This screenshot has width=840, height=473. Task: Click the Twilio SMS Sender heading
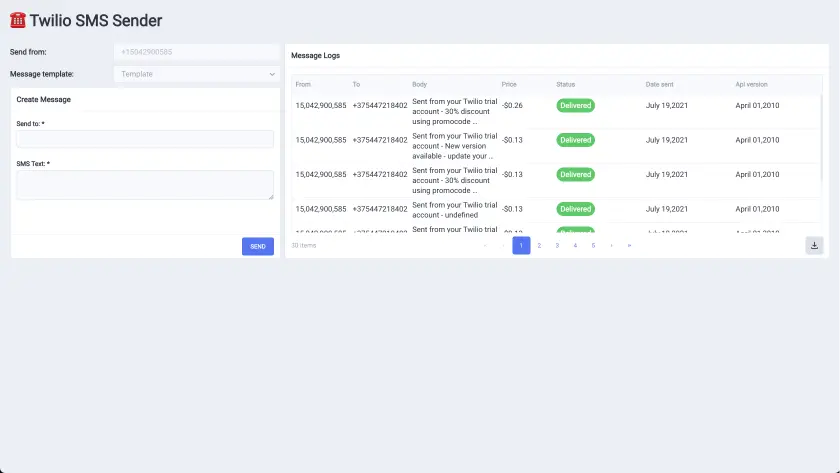(95, 20)
